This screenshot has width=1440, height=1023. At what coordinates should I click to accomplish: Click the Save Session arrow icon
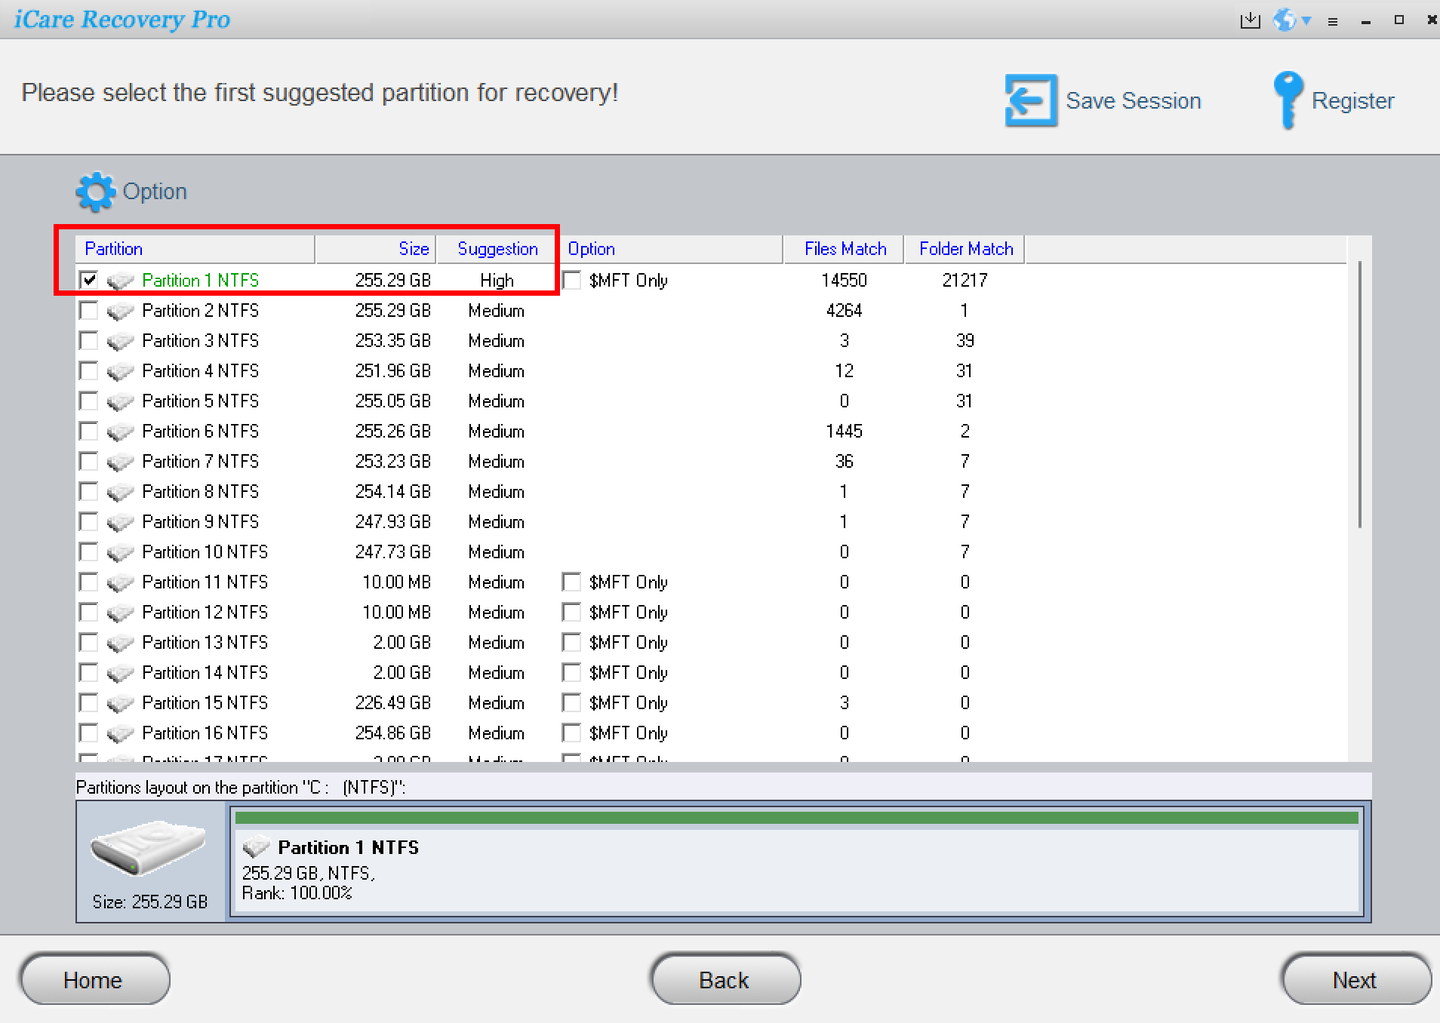coord(1030,100)
